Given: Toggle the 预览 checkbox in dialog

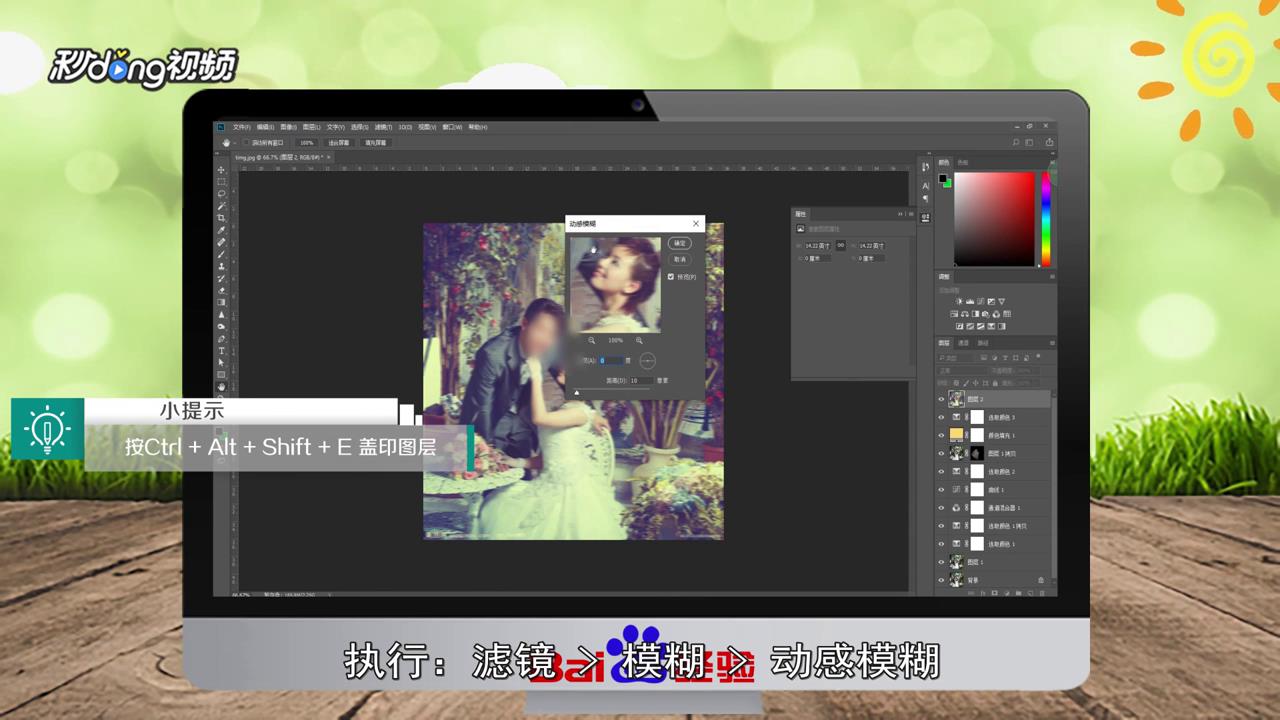Looking at the screenshot, I should pos(671,277).
